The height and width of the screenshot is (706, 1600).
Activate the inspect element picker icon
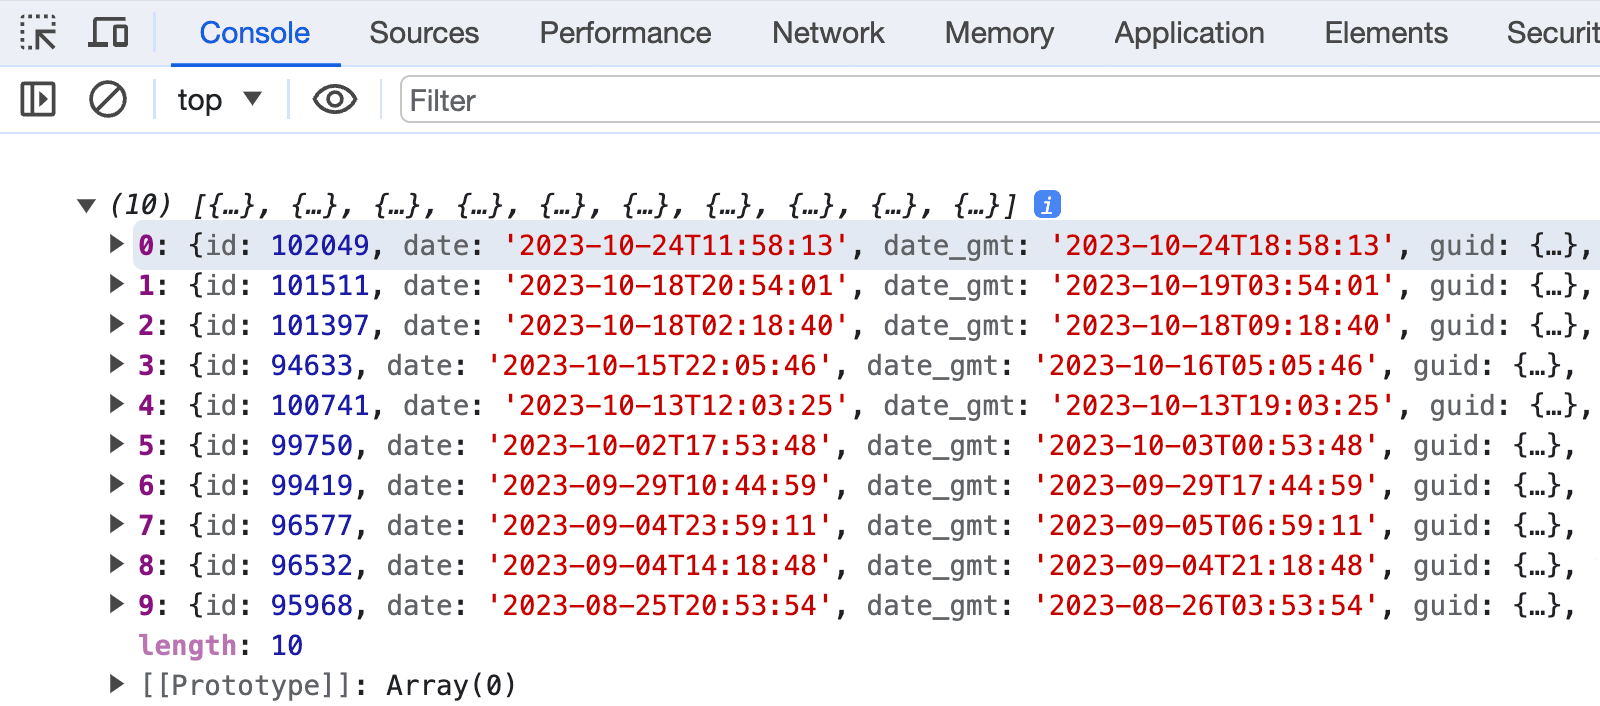[x=38, y=33]
